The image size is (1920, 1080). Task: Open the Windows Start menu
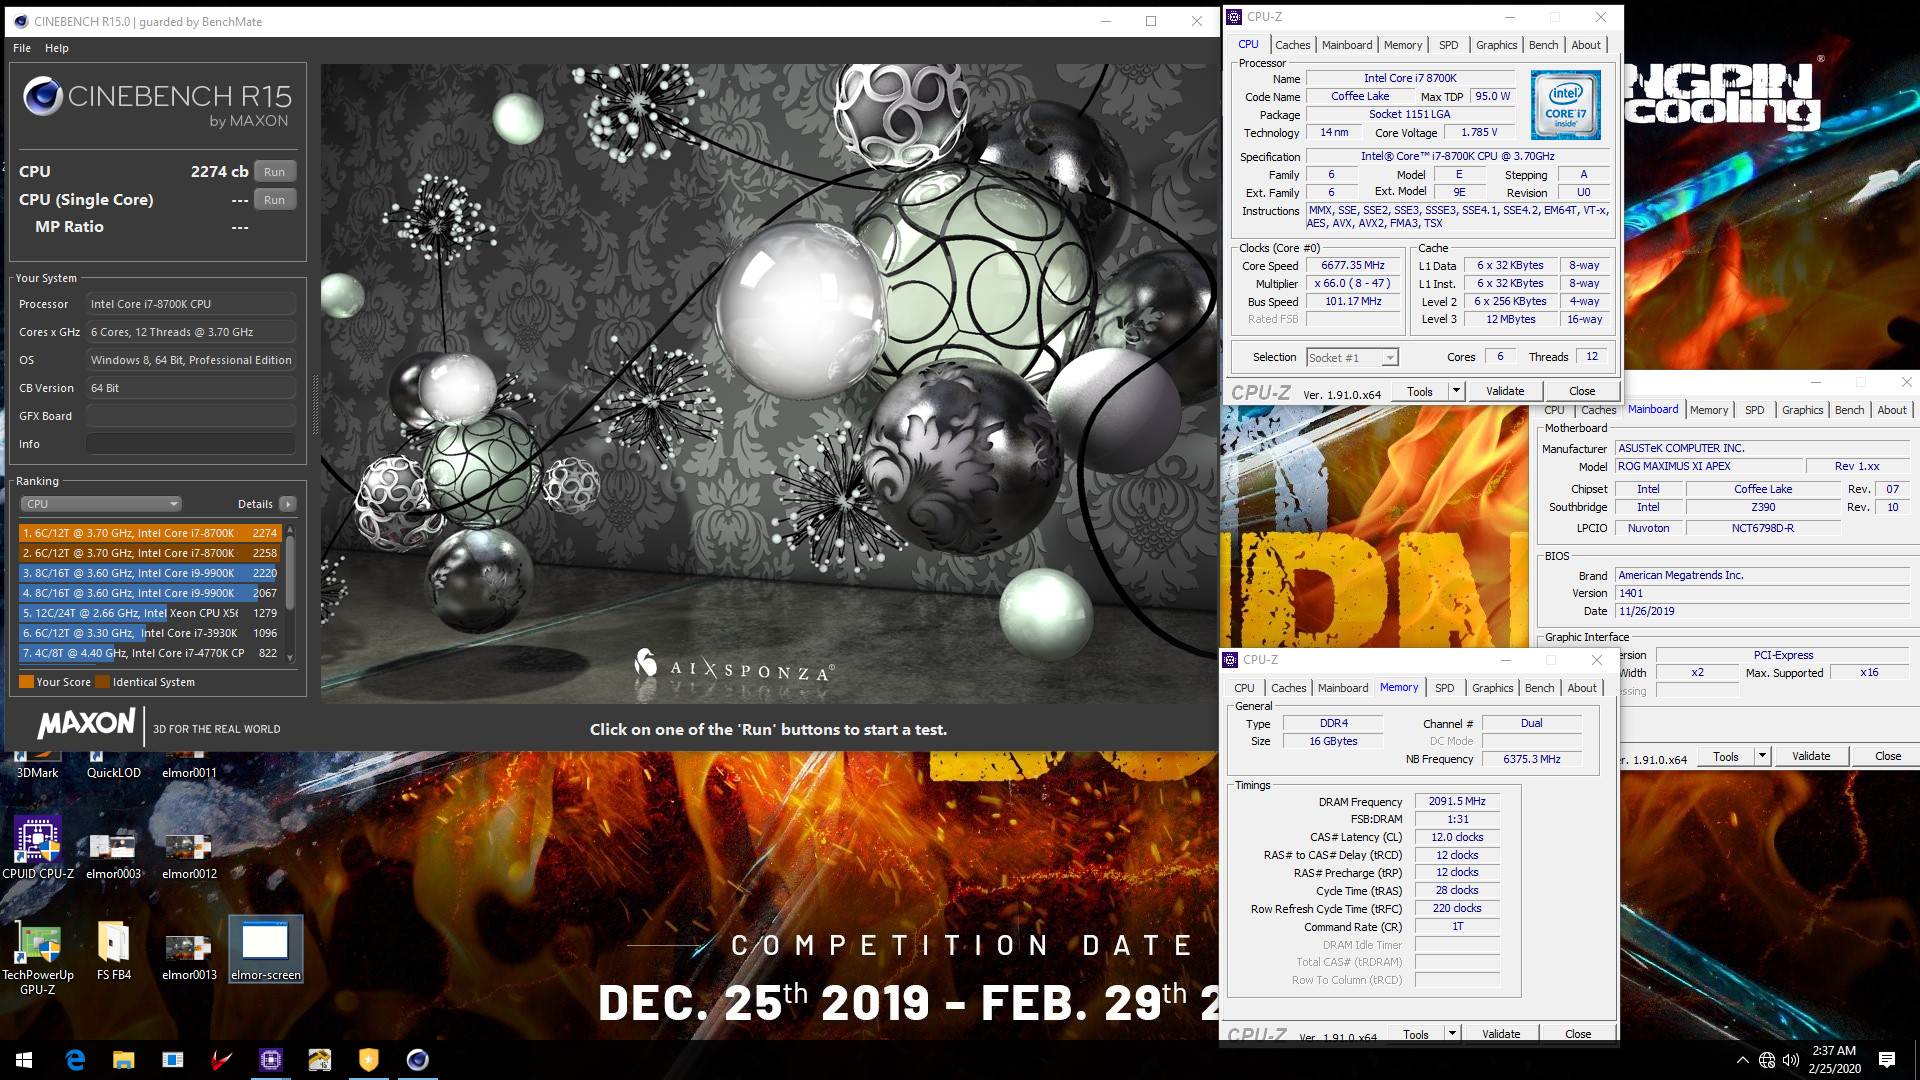[24, 1060]
